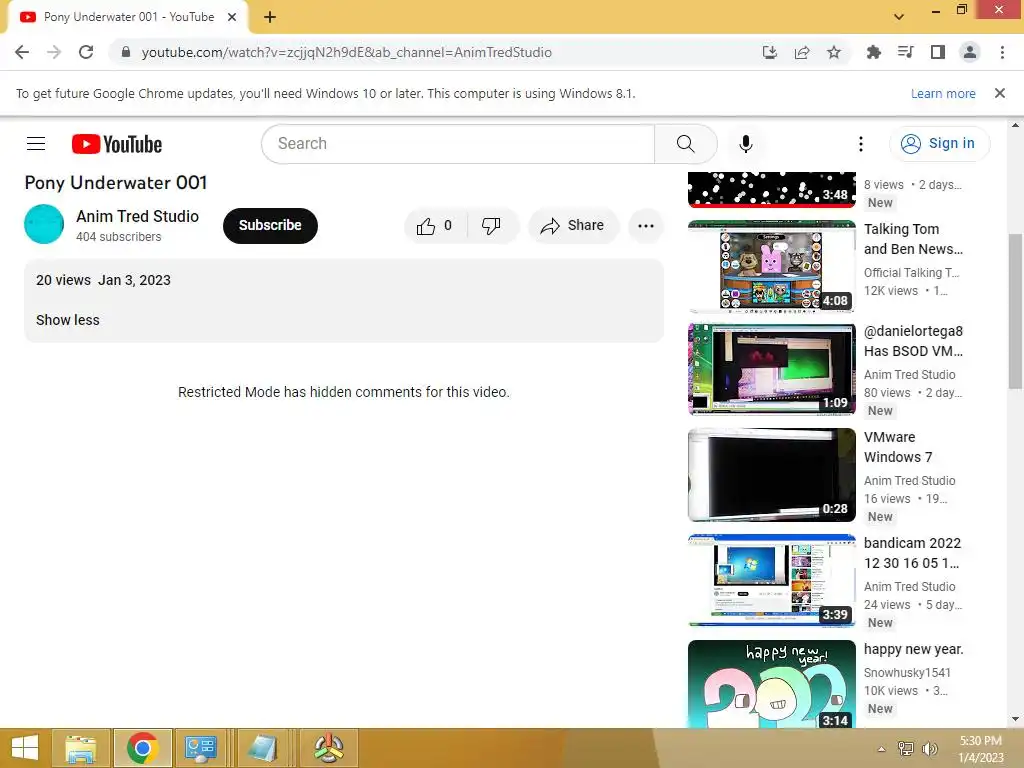This screenshot has width=1024, height=768.
Task: Open the volume speaker tray icon
Action: click(929, 749)
